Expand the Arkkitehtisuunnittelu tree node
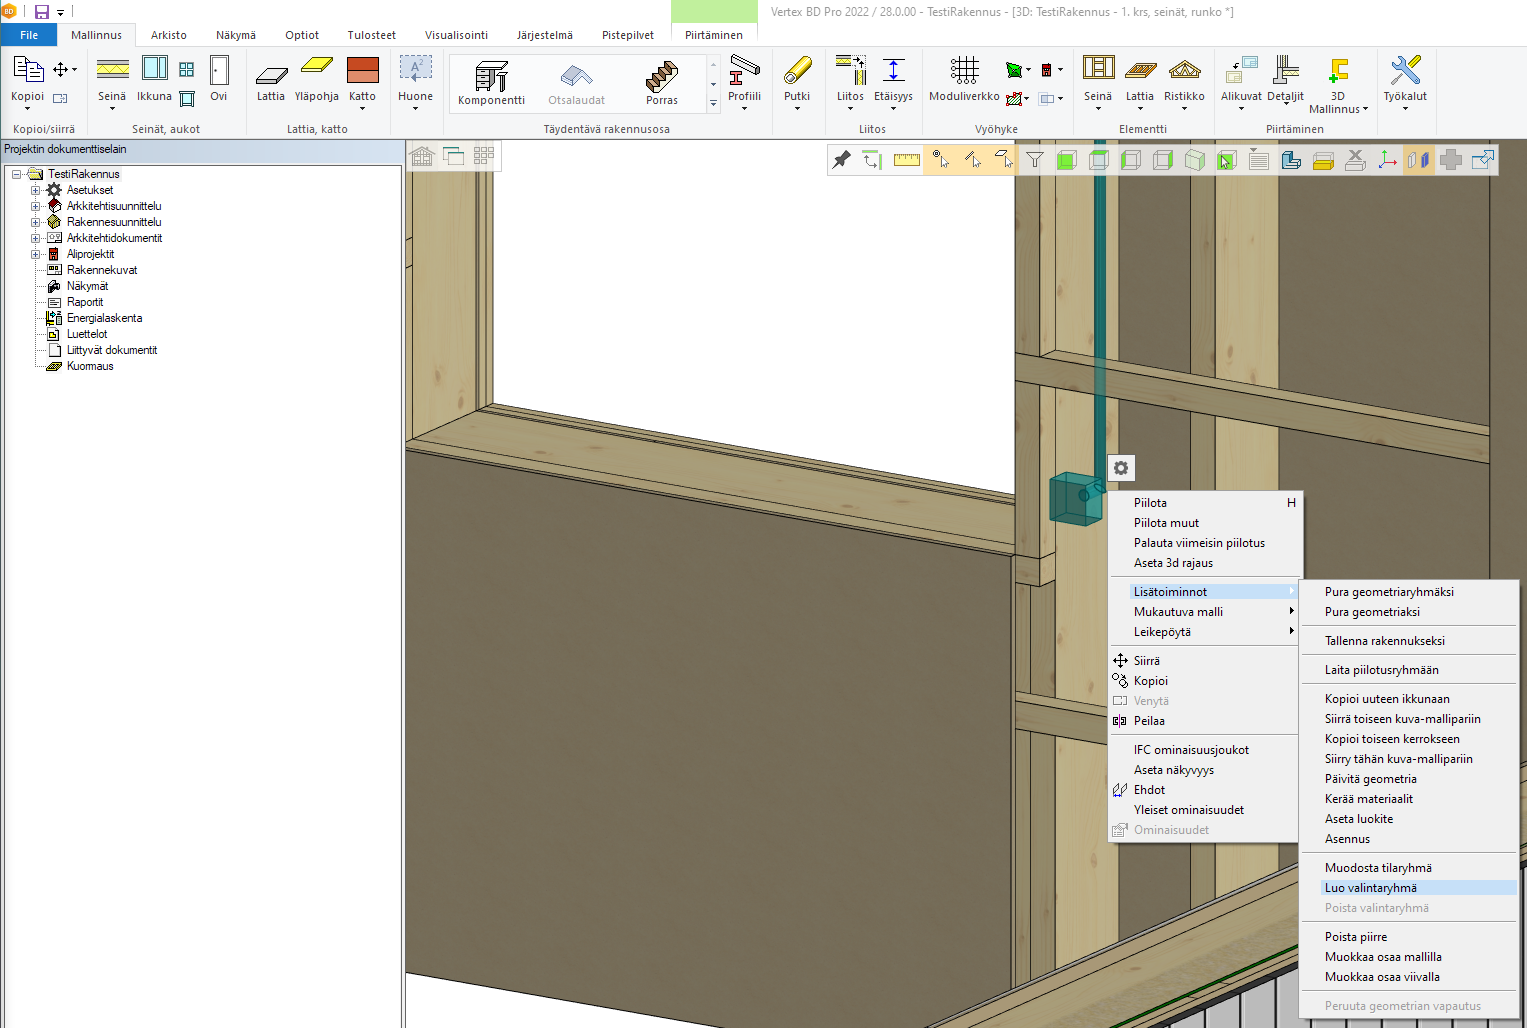 pos(36,206)
